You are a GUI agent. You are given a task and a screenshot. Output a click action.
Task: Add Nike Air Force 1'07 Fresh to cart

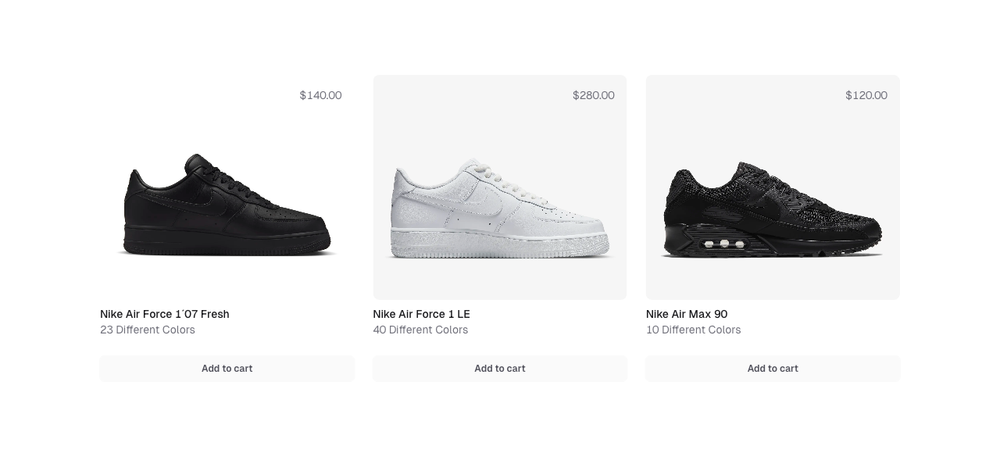click(227, 368)
